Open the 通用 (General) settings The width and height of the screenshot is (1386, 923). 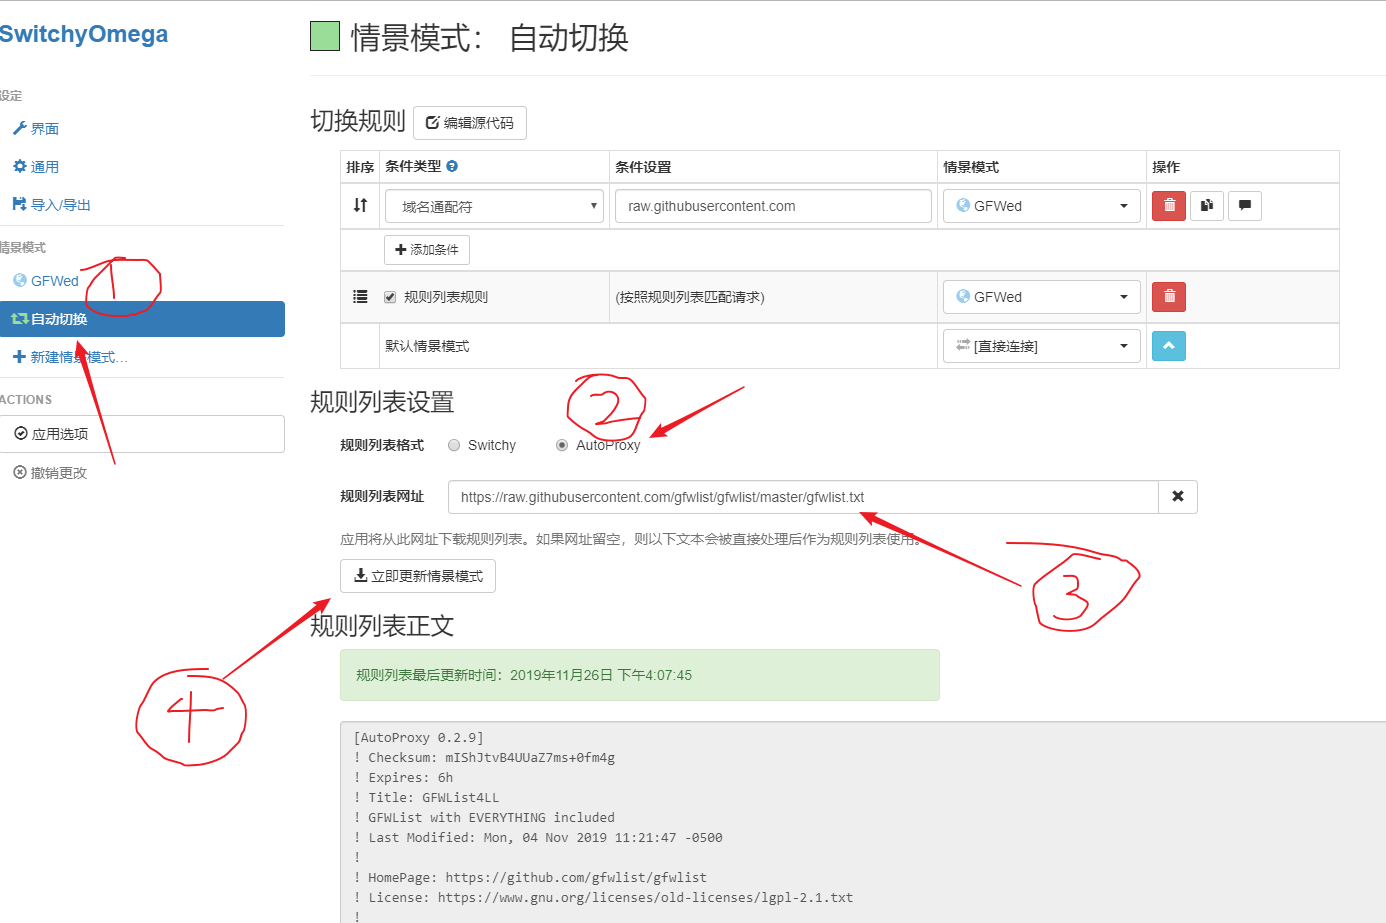[x=36, y=167]
